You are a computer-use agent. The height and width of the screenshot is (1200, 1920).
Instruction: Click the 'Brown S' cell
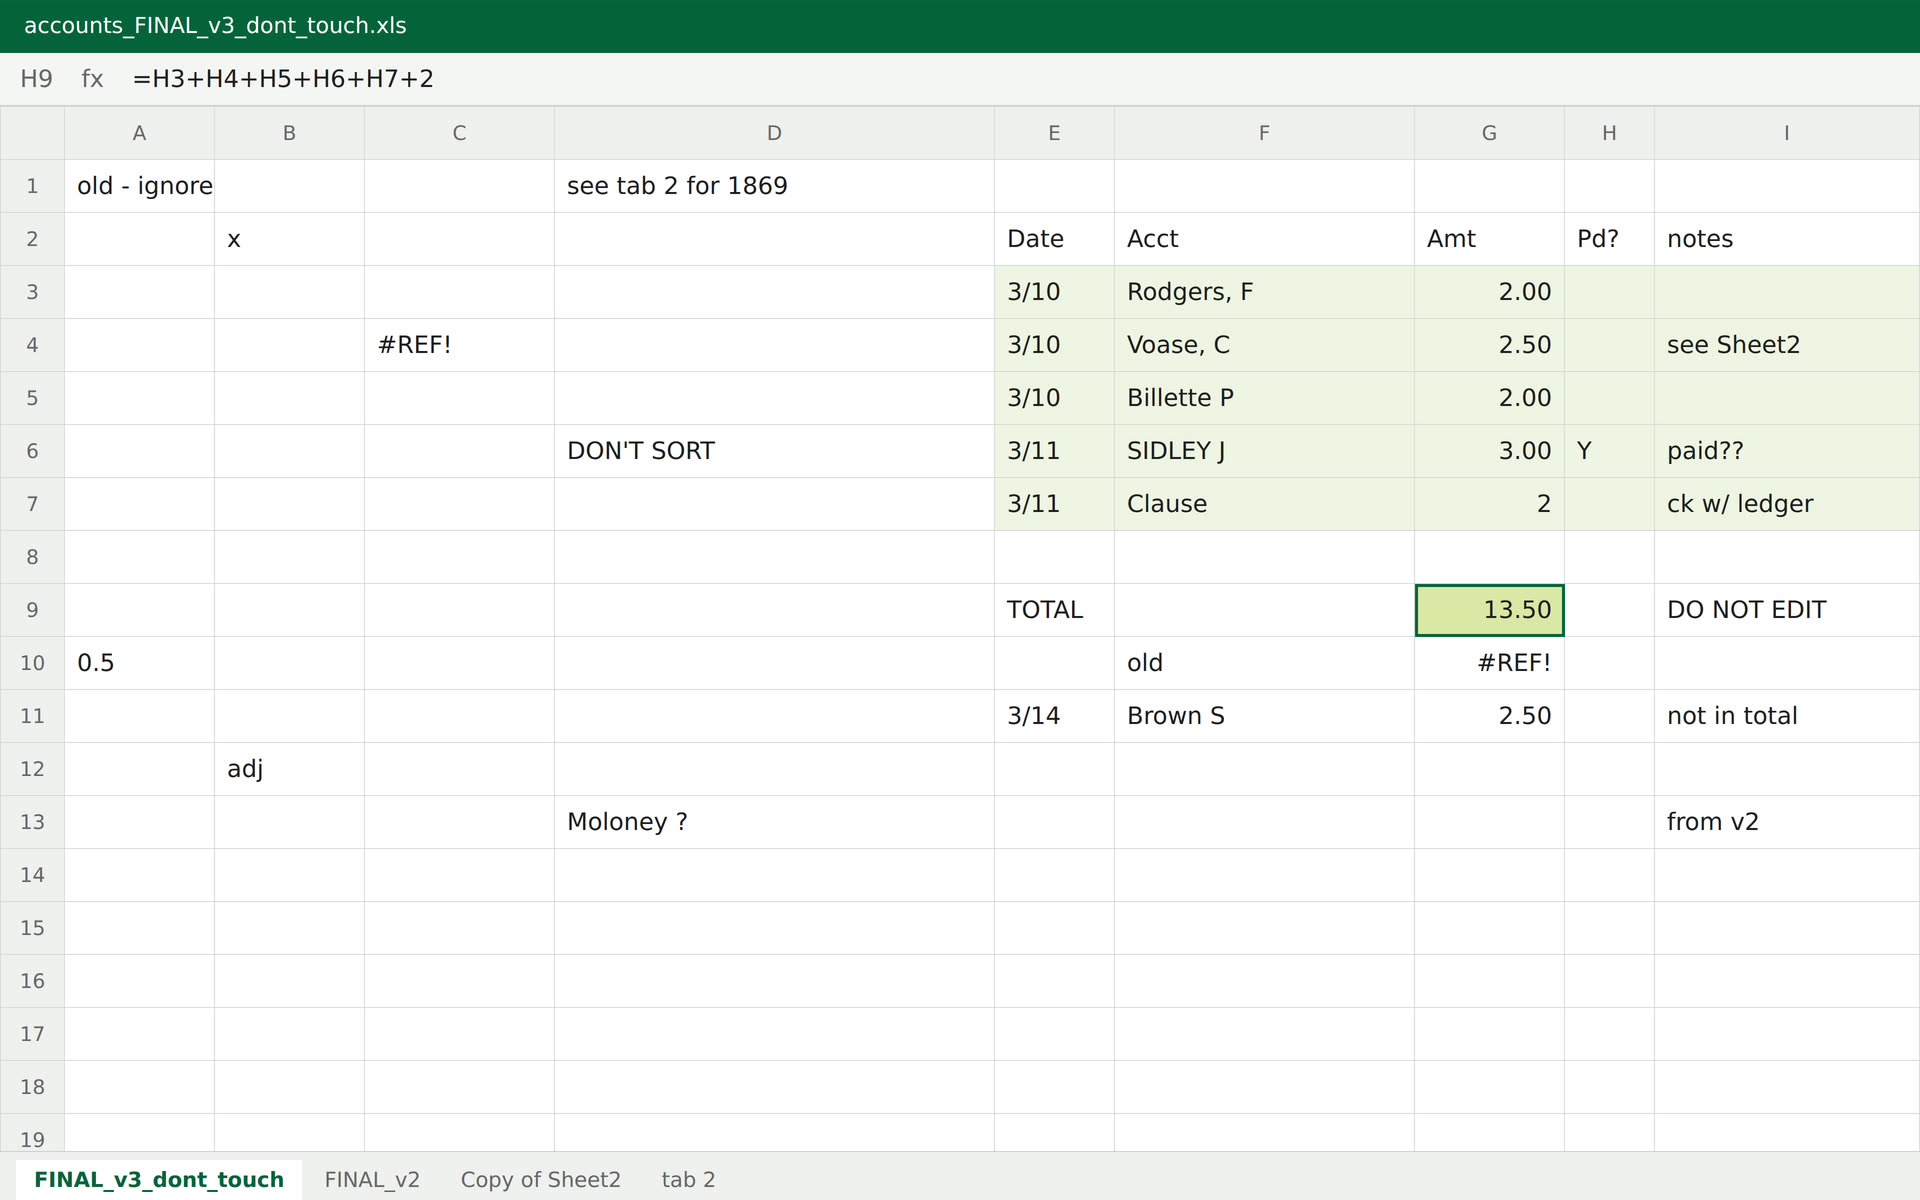1264,716
